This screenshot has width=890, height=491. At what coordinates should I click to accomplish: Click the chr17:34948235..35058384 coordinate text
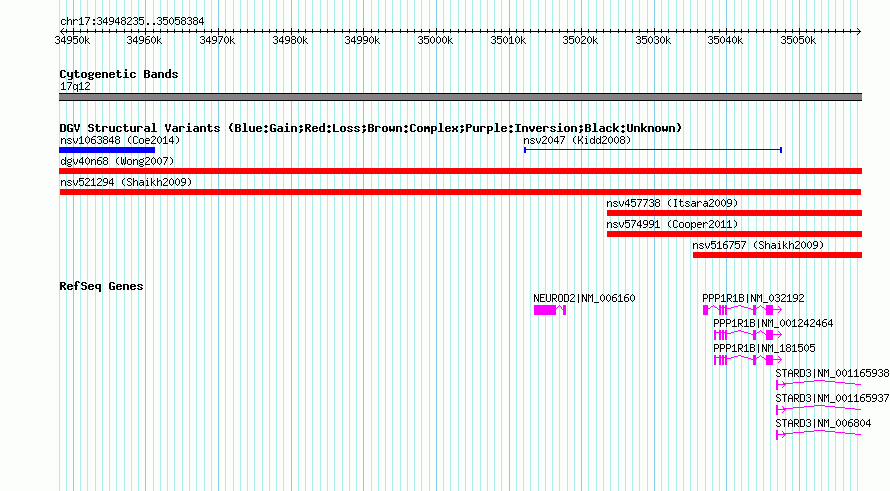[x=132, y=21]
